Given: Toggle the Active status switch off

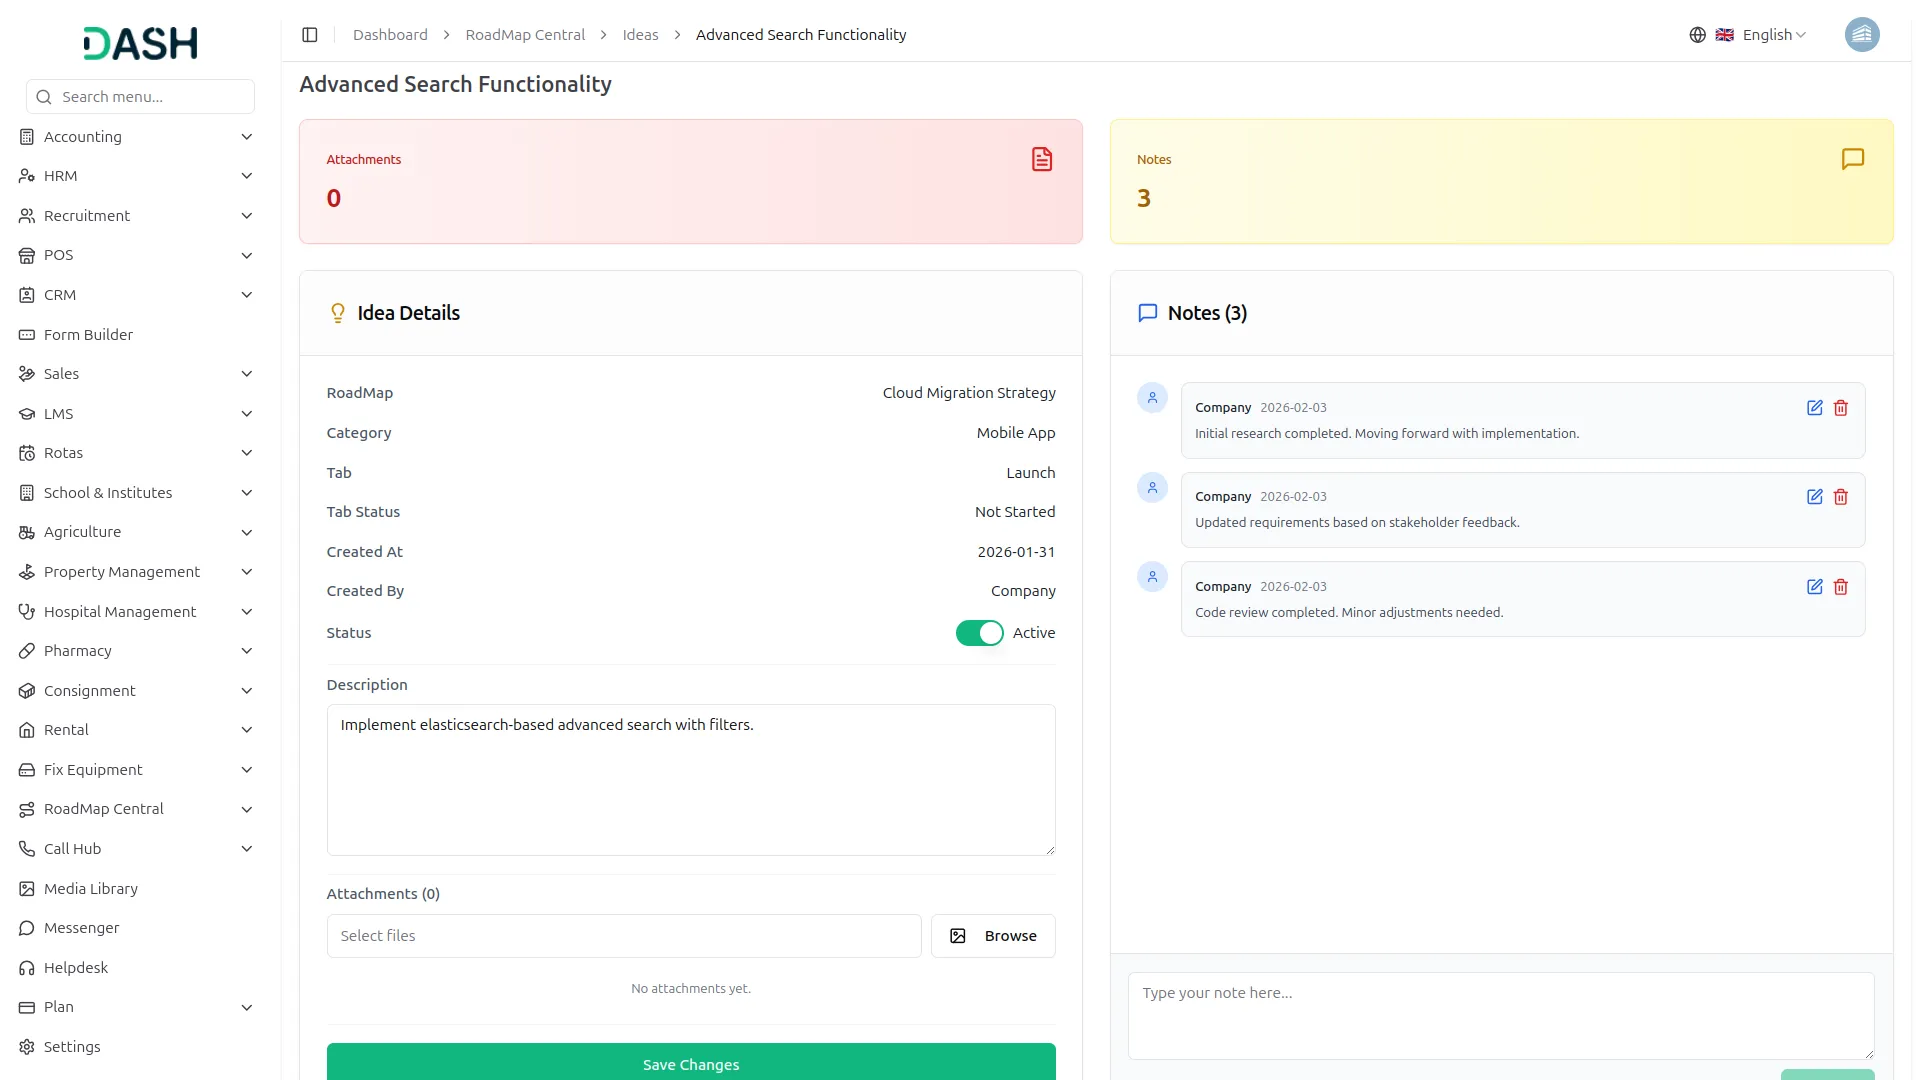Looking at the screenshot, I should [x=980, y=632].
